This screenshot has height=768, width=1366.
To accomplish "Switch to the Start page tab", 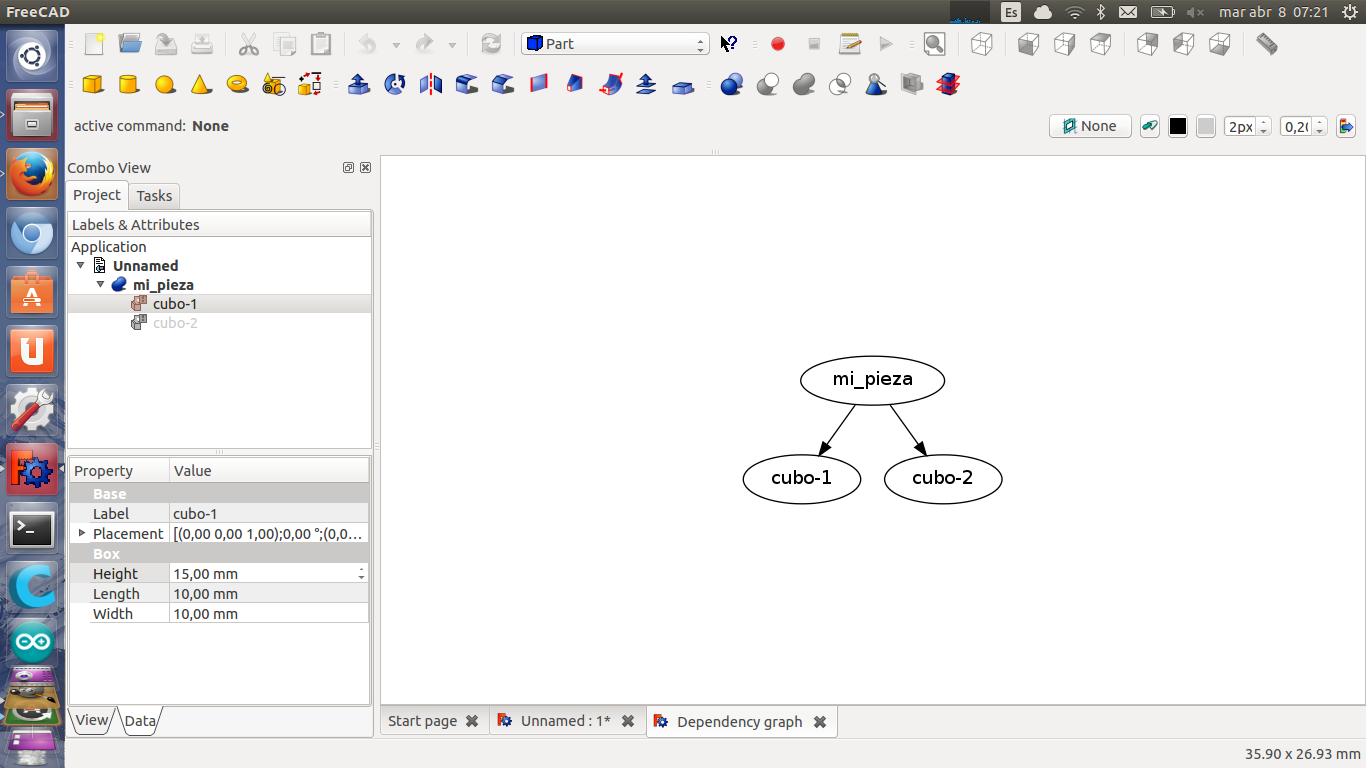I will click(x=422, y=721).
